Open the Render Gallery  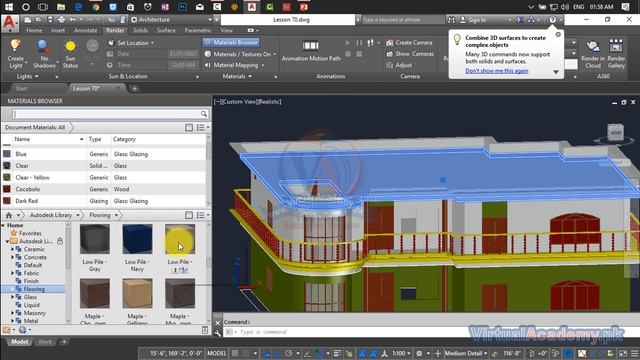coord(616,54)
